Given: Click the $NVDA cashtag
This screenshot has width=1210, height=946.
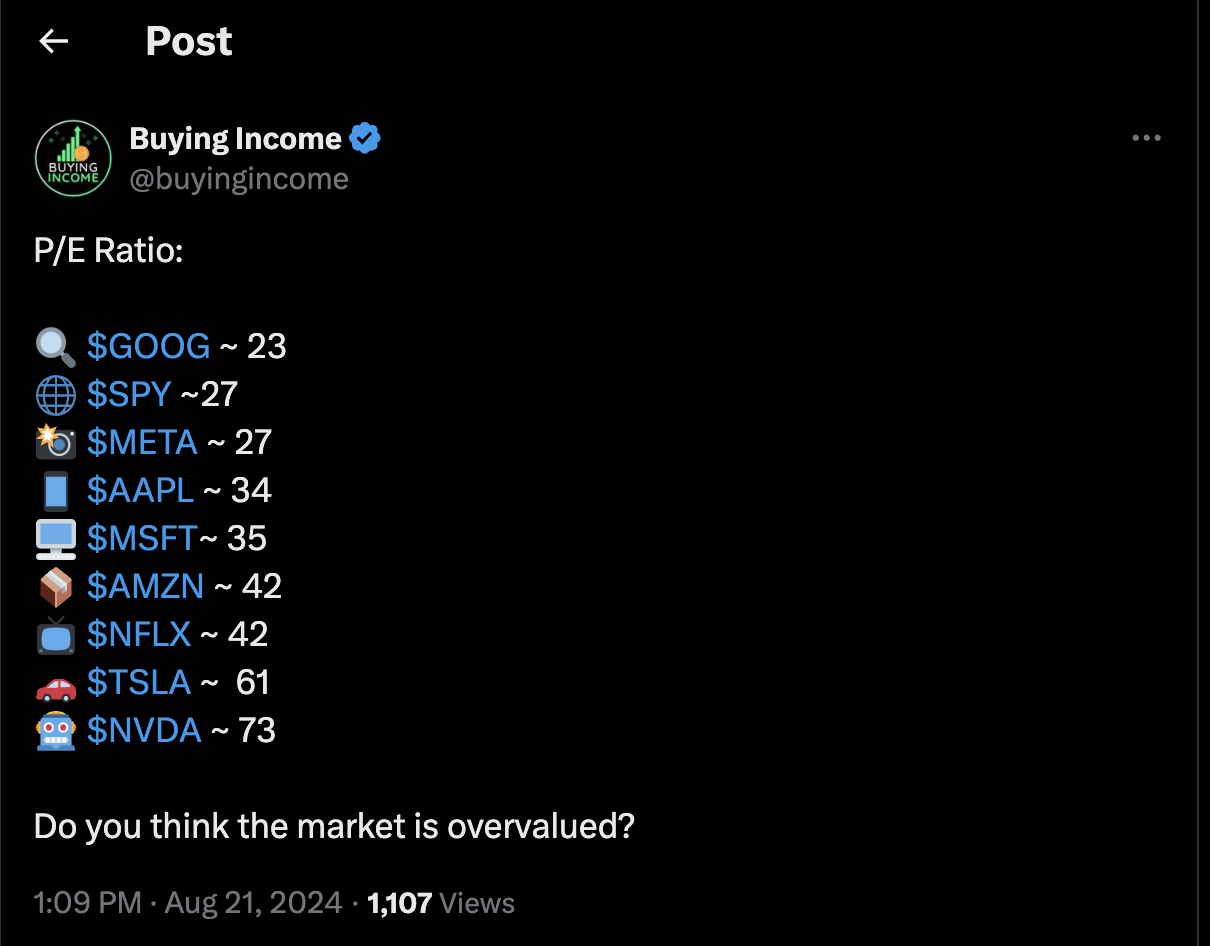Looking at the screenshot, I should click(144, 730).
